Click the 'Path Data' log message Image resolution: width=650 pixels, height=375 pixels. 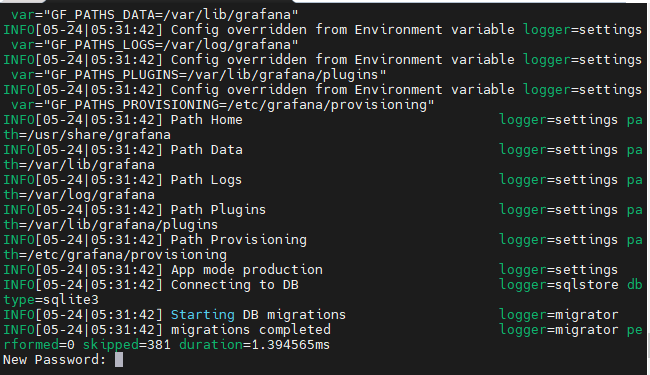[206, 150]
